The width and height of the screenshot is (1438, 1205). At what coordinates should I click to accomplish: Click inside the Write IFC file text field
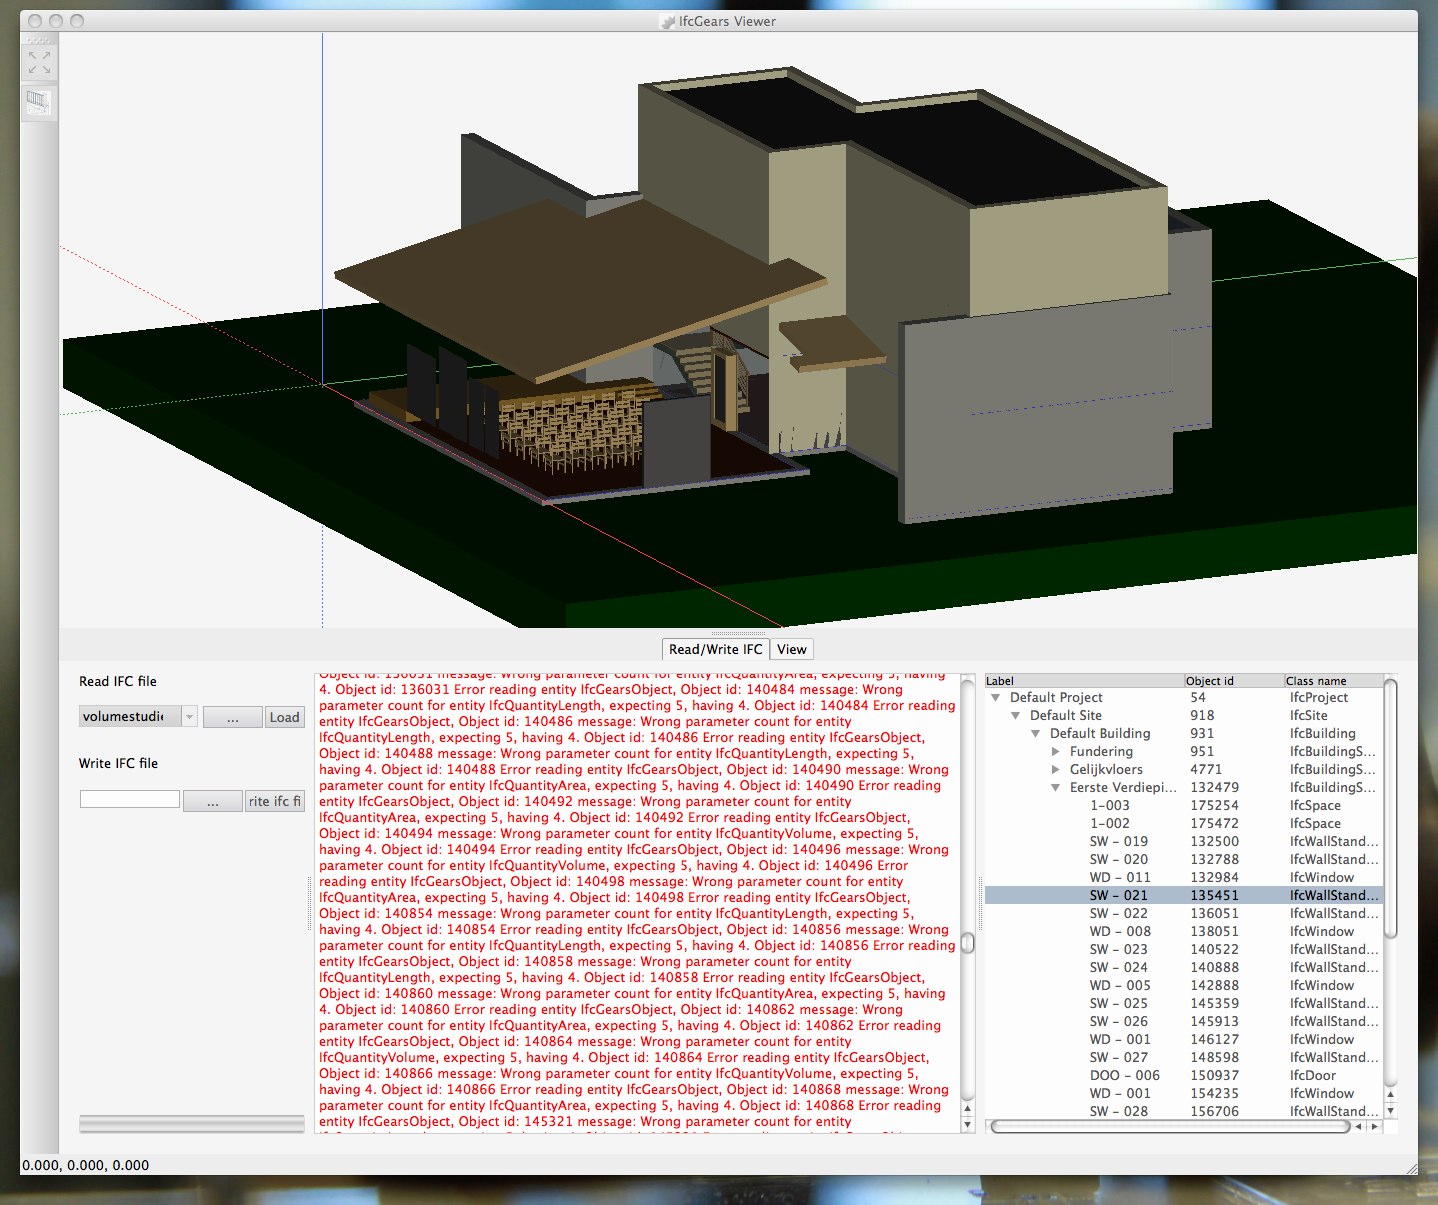pos(129,798)
